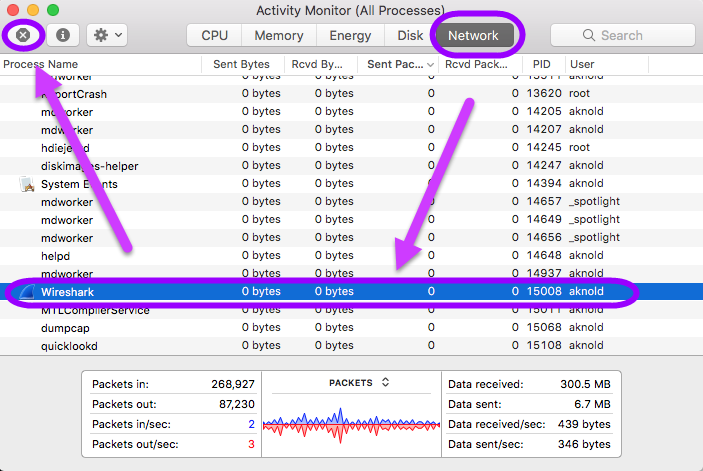Sort by User column header
Image resolution: width=703 pixels, height=471 pixels.
[x=606, y=65]
